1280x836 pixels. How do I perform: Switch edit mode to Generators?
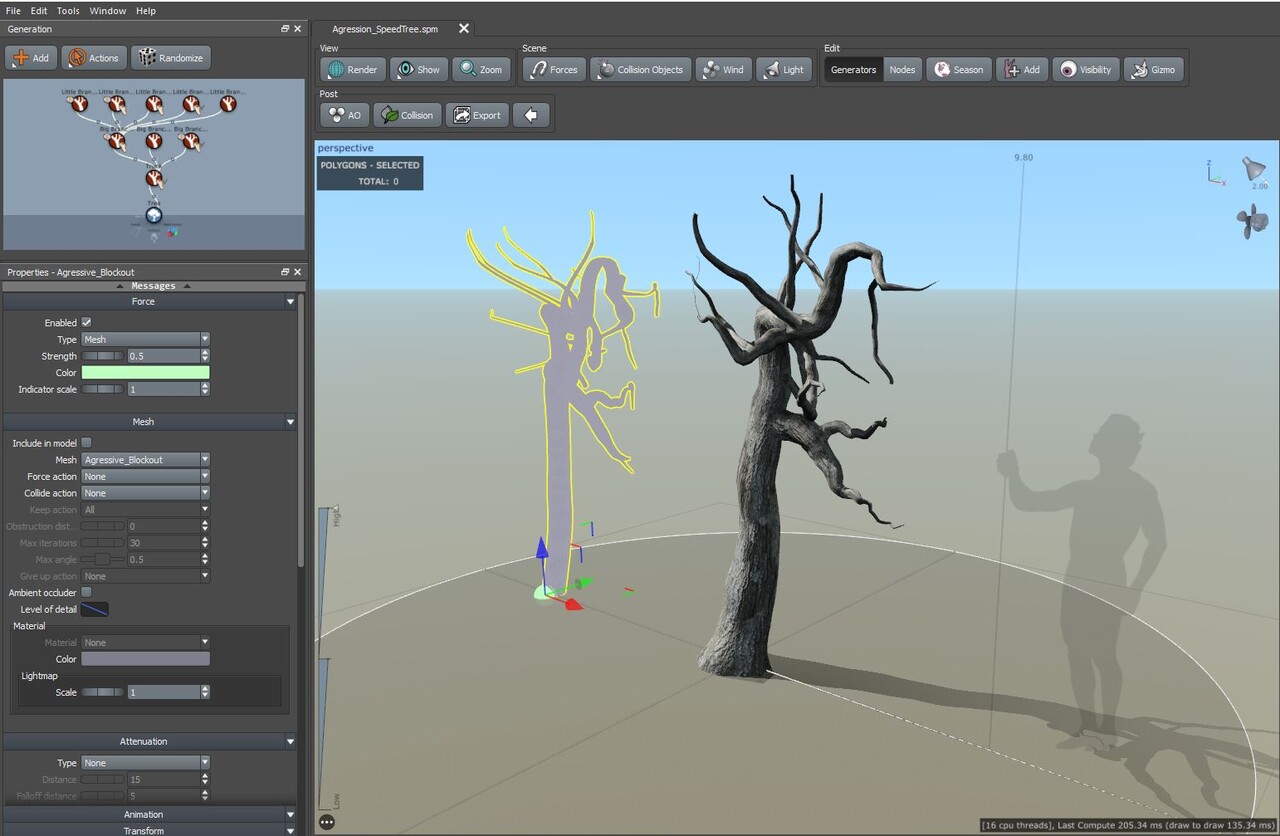point(853,70)
